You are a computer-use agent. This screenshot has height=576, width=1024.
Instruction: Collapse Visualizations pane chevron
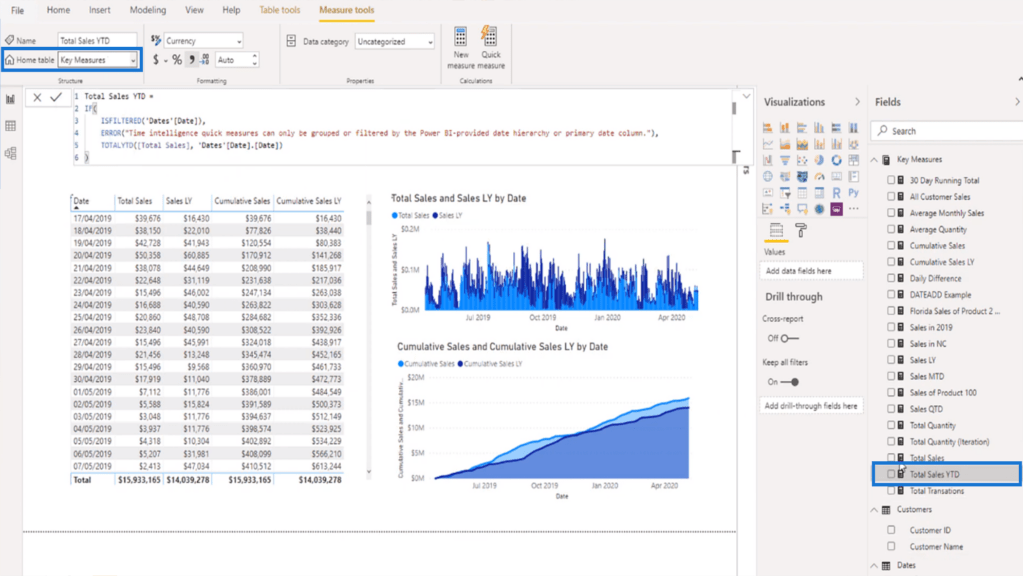(x=857, y=102)
